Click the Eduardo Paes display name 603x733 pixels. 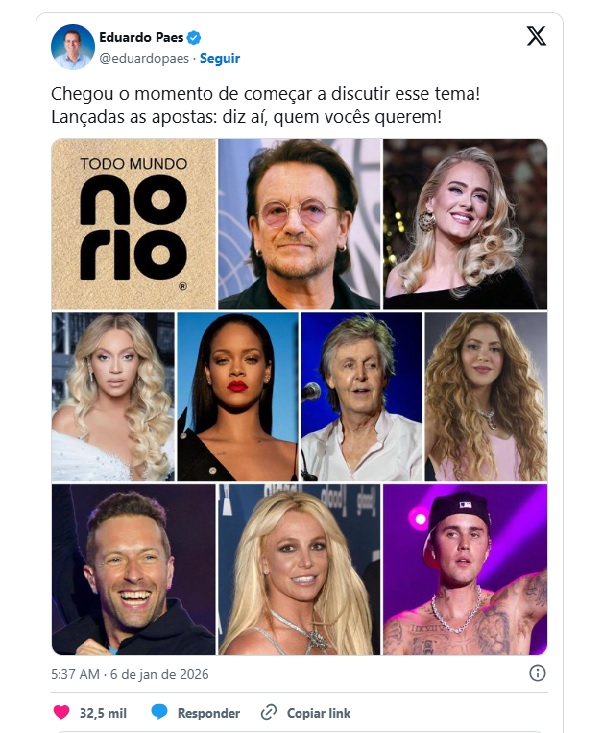point(141,37)
